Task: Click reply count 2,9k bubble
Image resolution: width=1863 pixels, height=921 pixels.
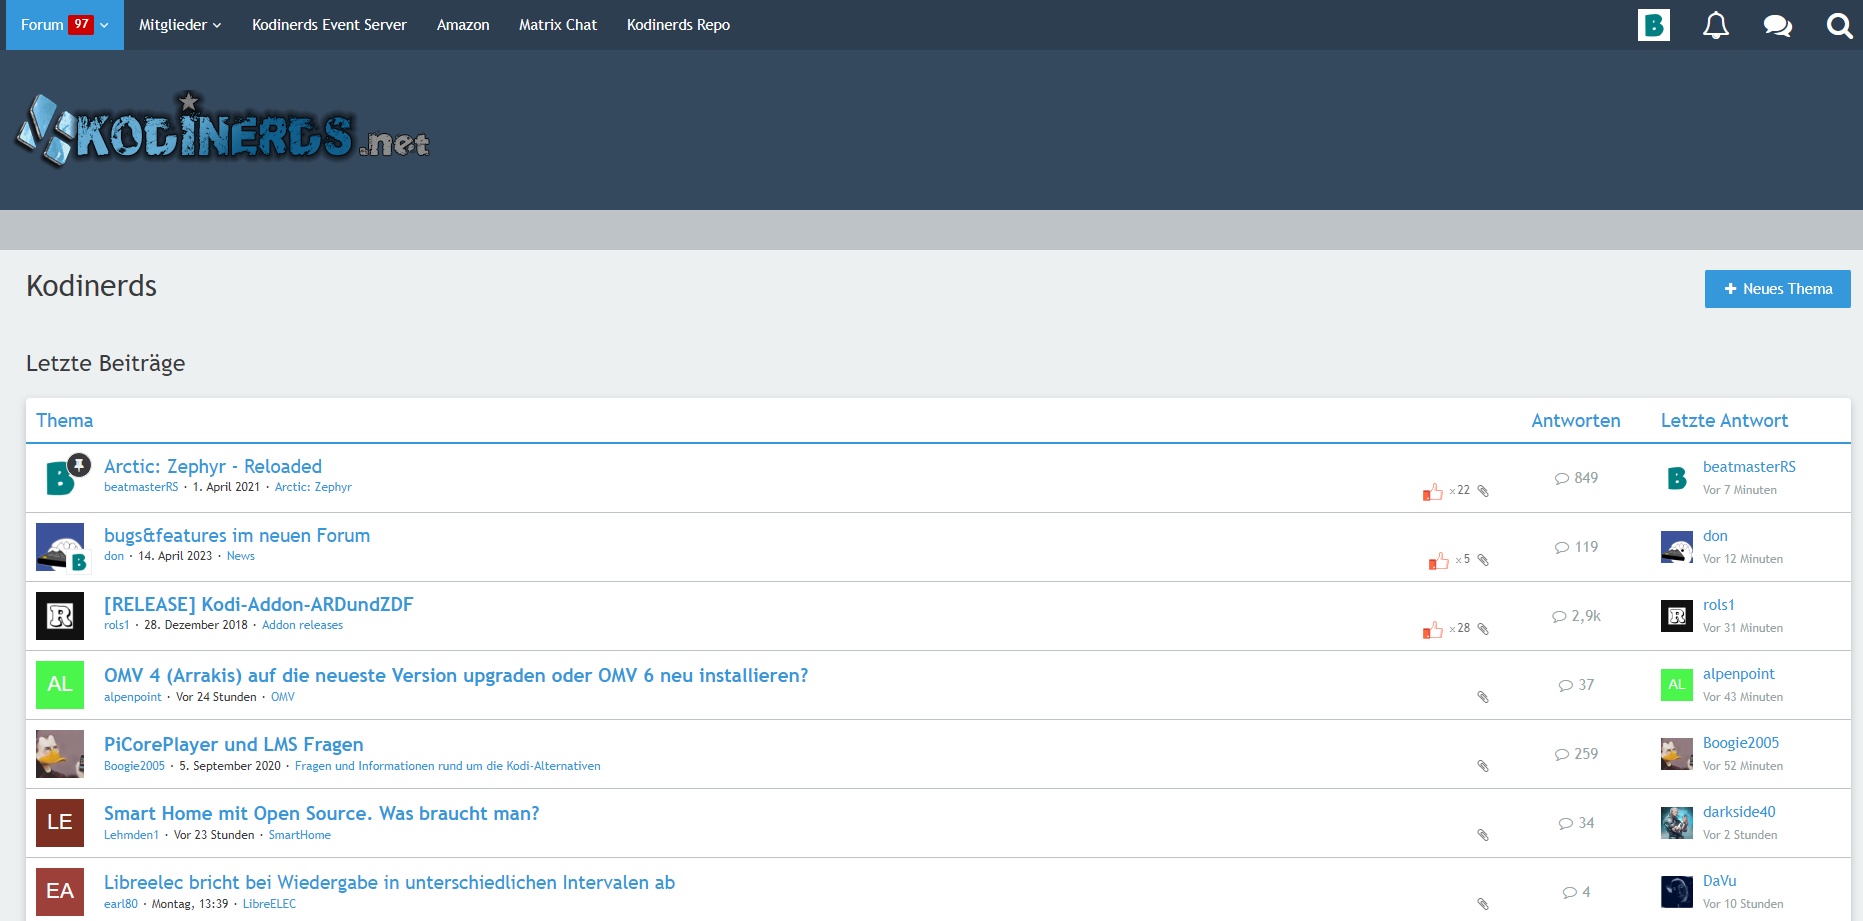Action: 1576,616
